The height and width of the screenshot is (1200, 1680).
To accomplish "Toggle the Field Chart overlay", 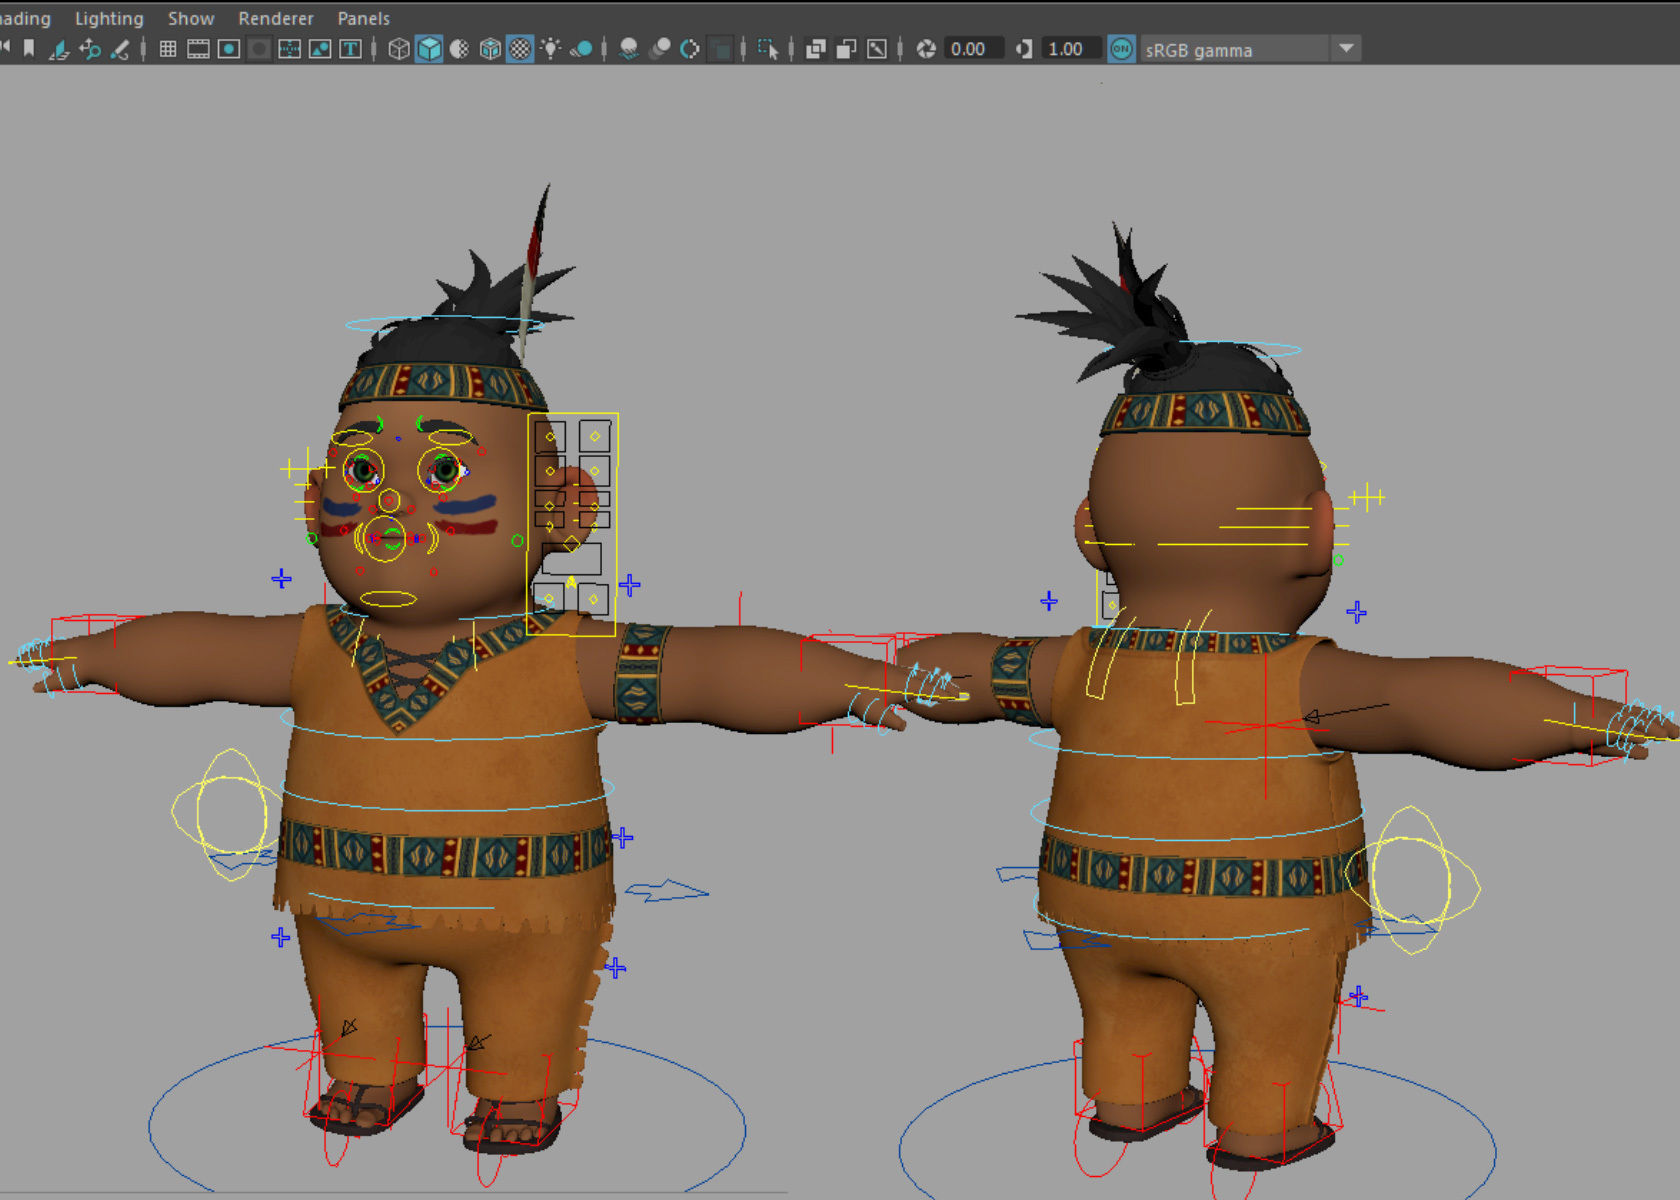I will 290,49.
